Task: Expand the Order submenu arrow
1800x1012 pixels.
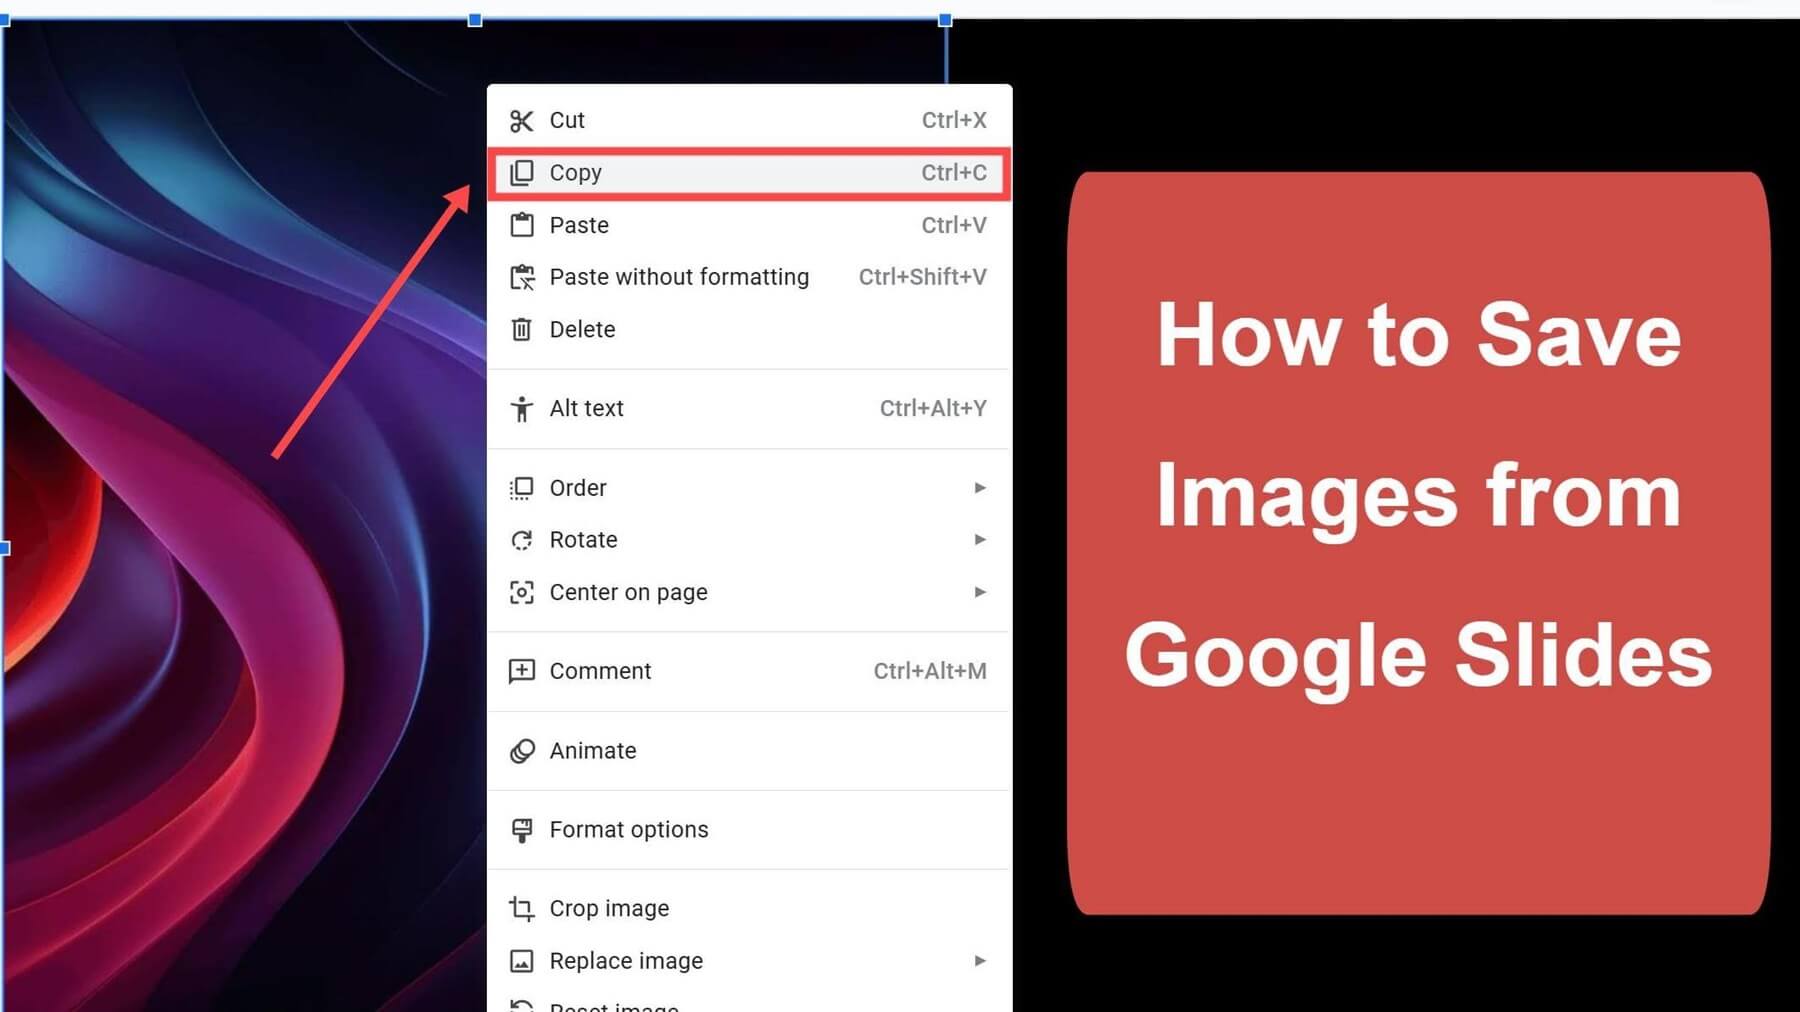Action: (x=980, y=488)
